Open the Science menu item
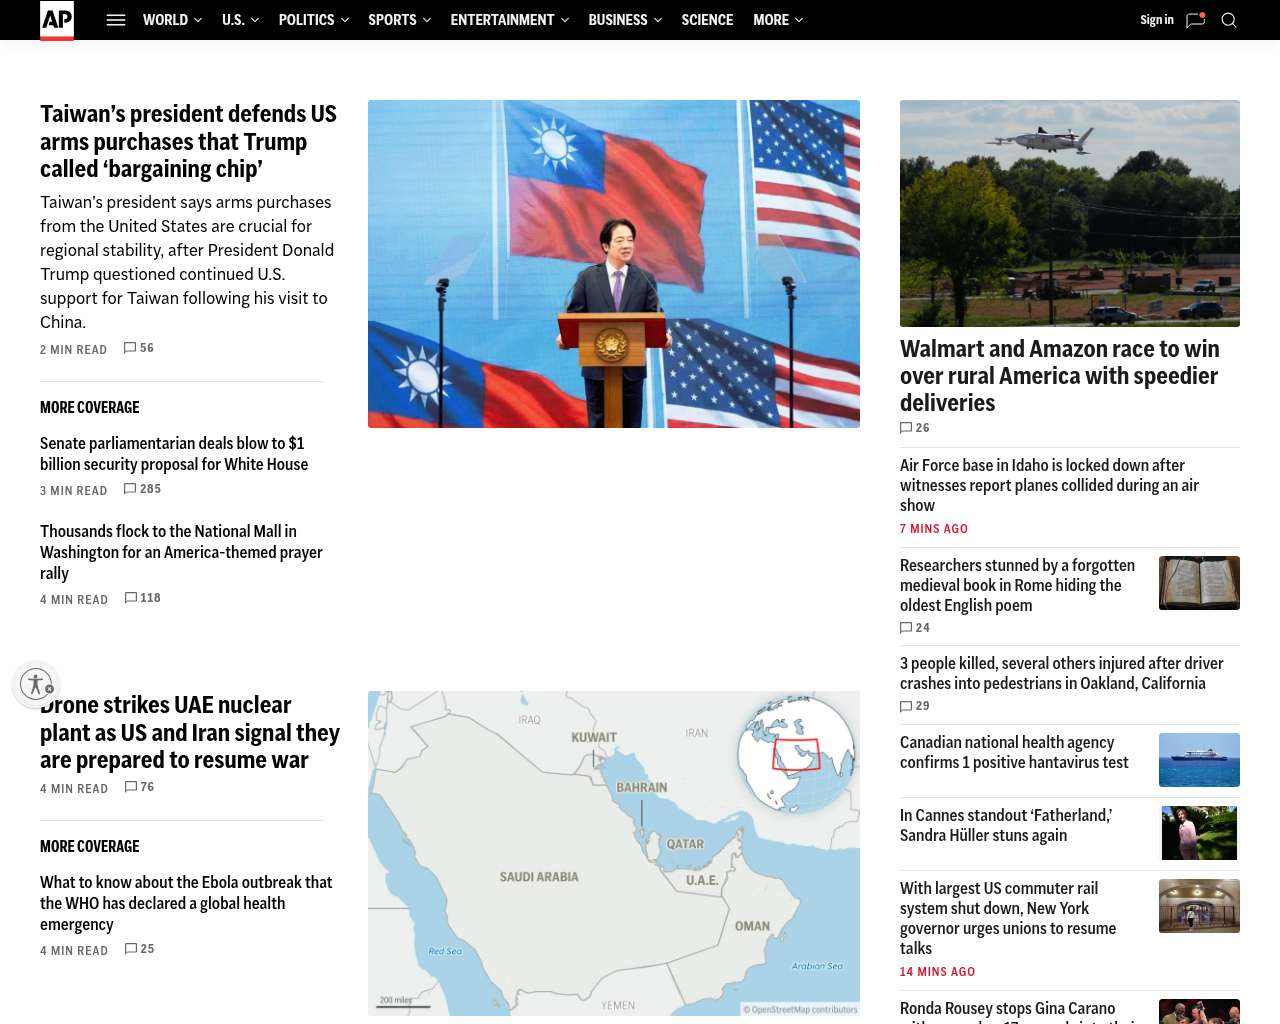The height and width of the screenshot is (1024, 1280). tap(707, 20)
